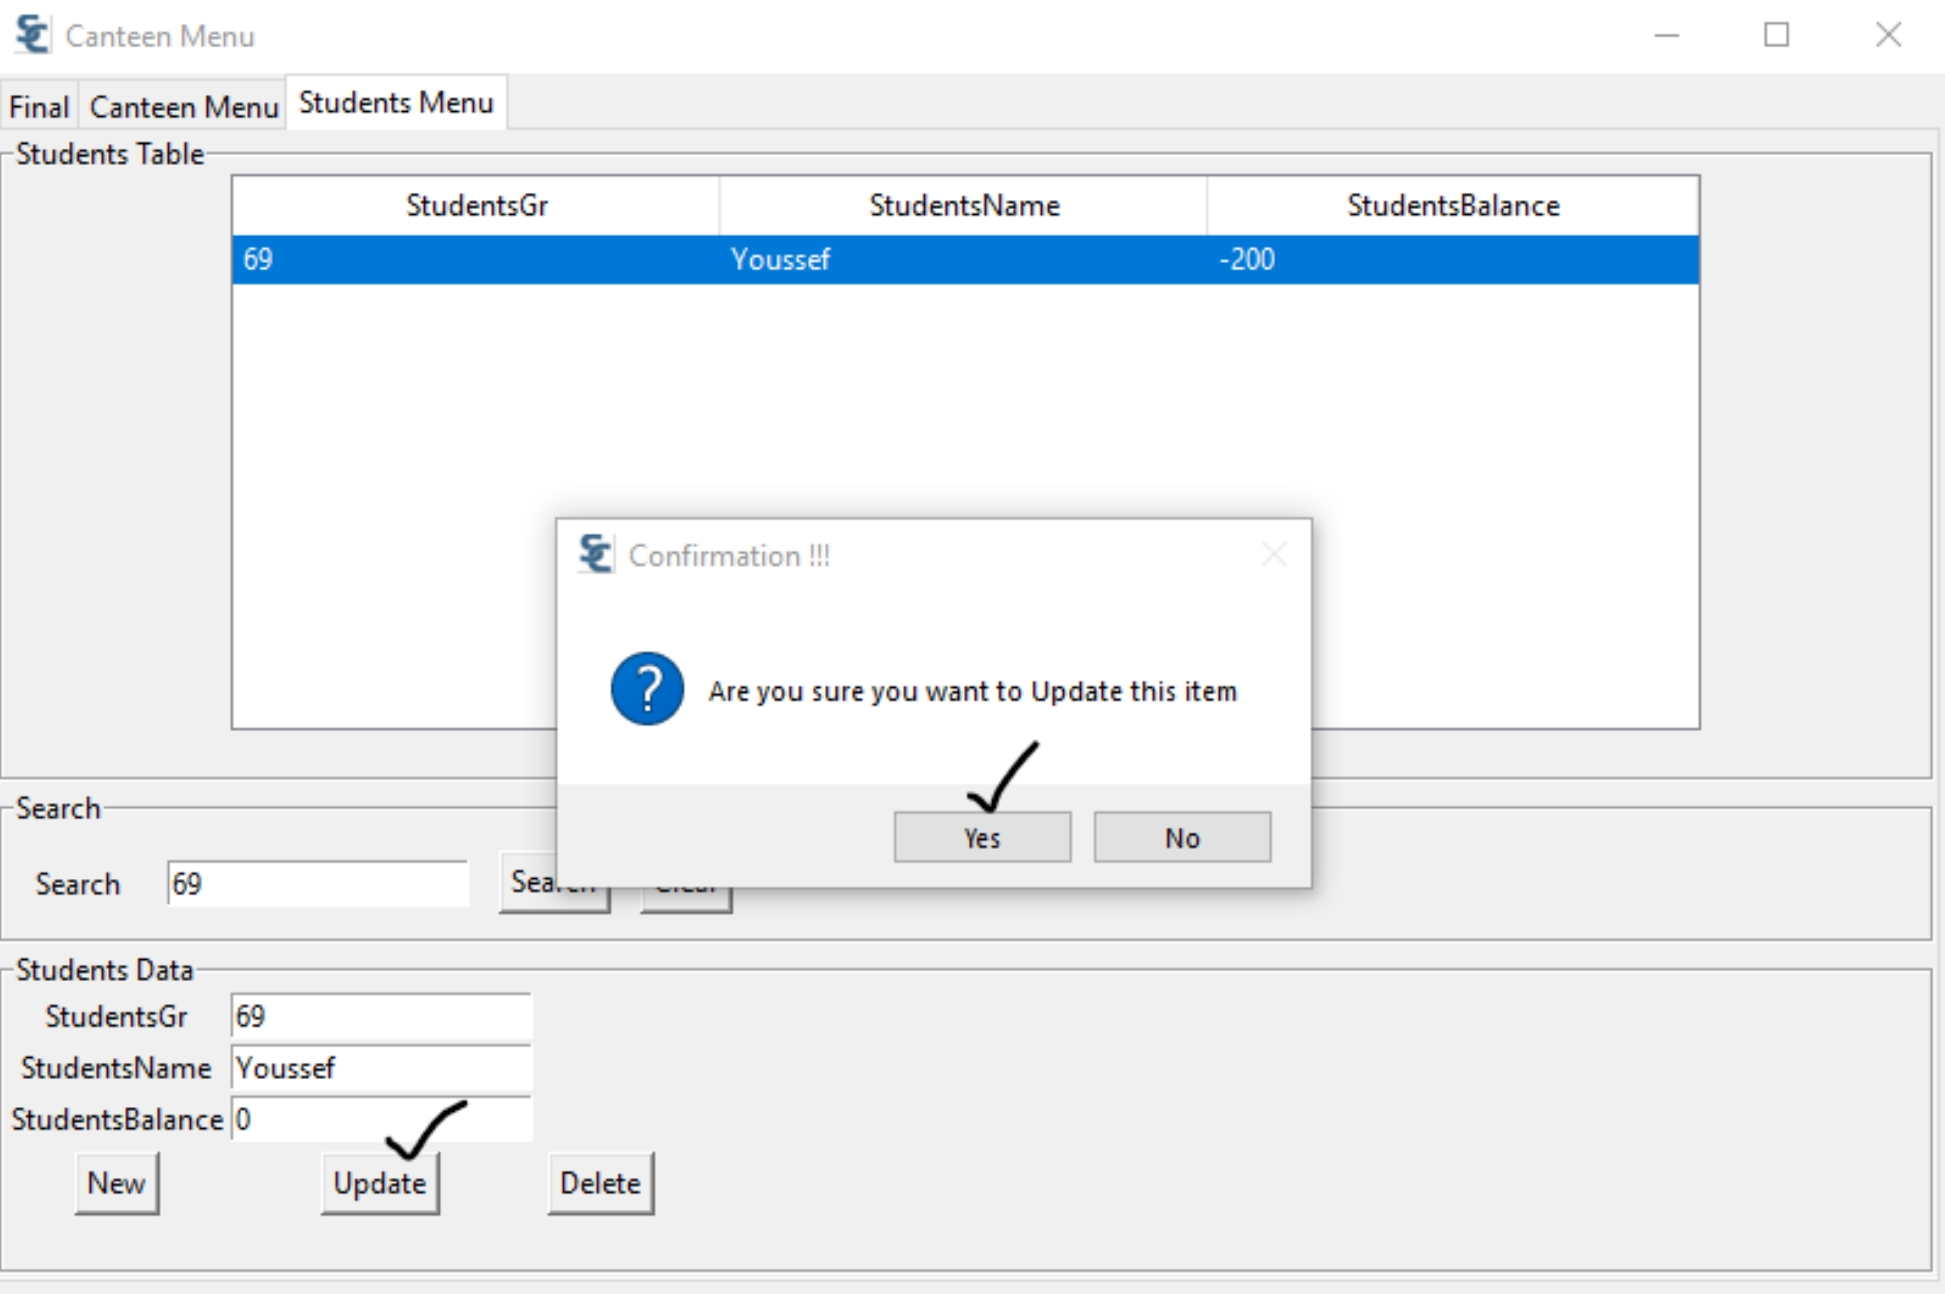The width and height of the screenshot is (1945, 1294).
Task: Click the Confirmation dialog logo icon
Action: [x=595, y=554]
